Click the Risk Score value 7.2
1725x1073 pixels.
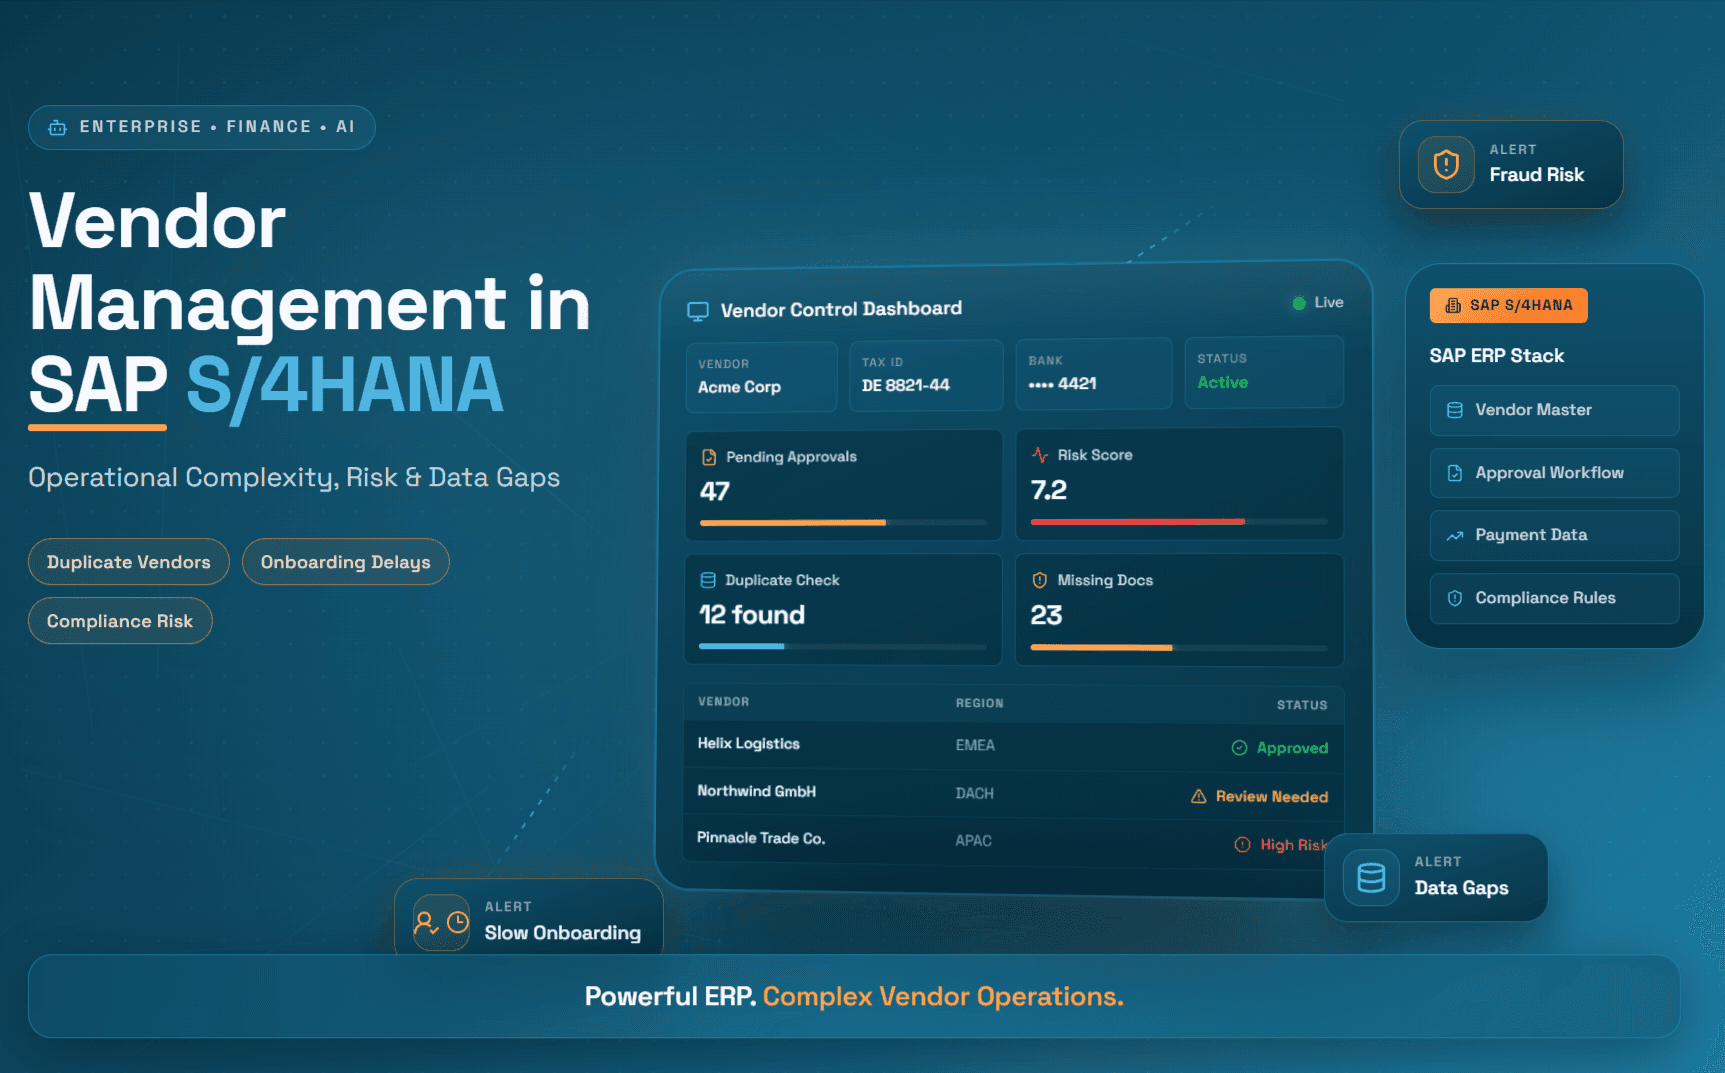pyautogui.click(x=1049, y=490)
